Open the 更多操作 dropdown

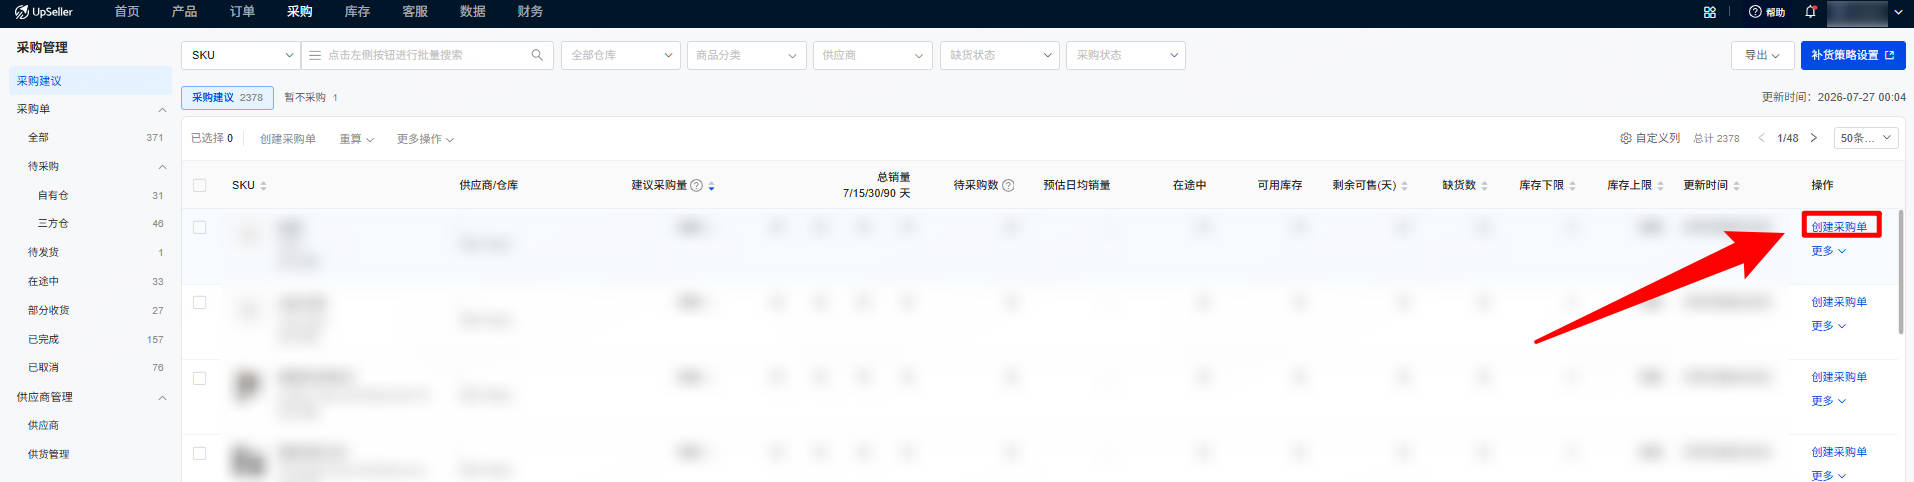pyautogui.click(x=425, y=139)
